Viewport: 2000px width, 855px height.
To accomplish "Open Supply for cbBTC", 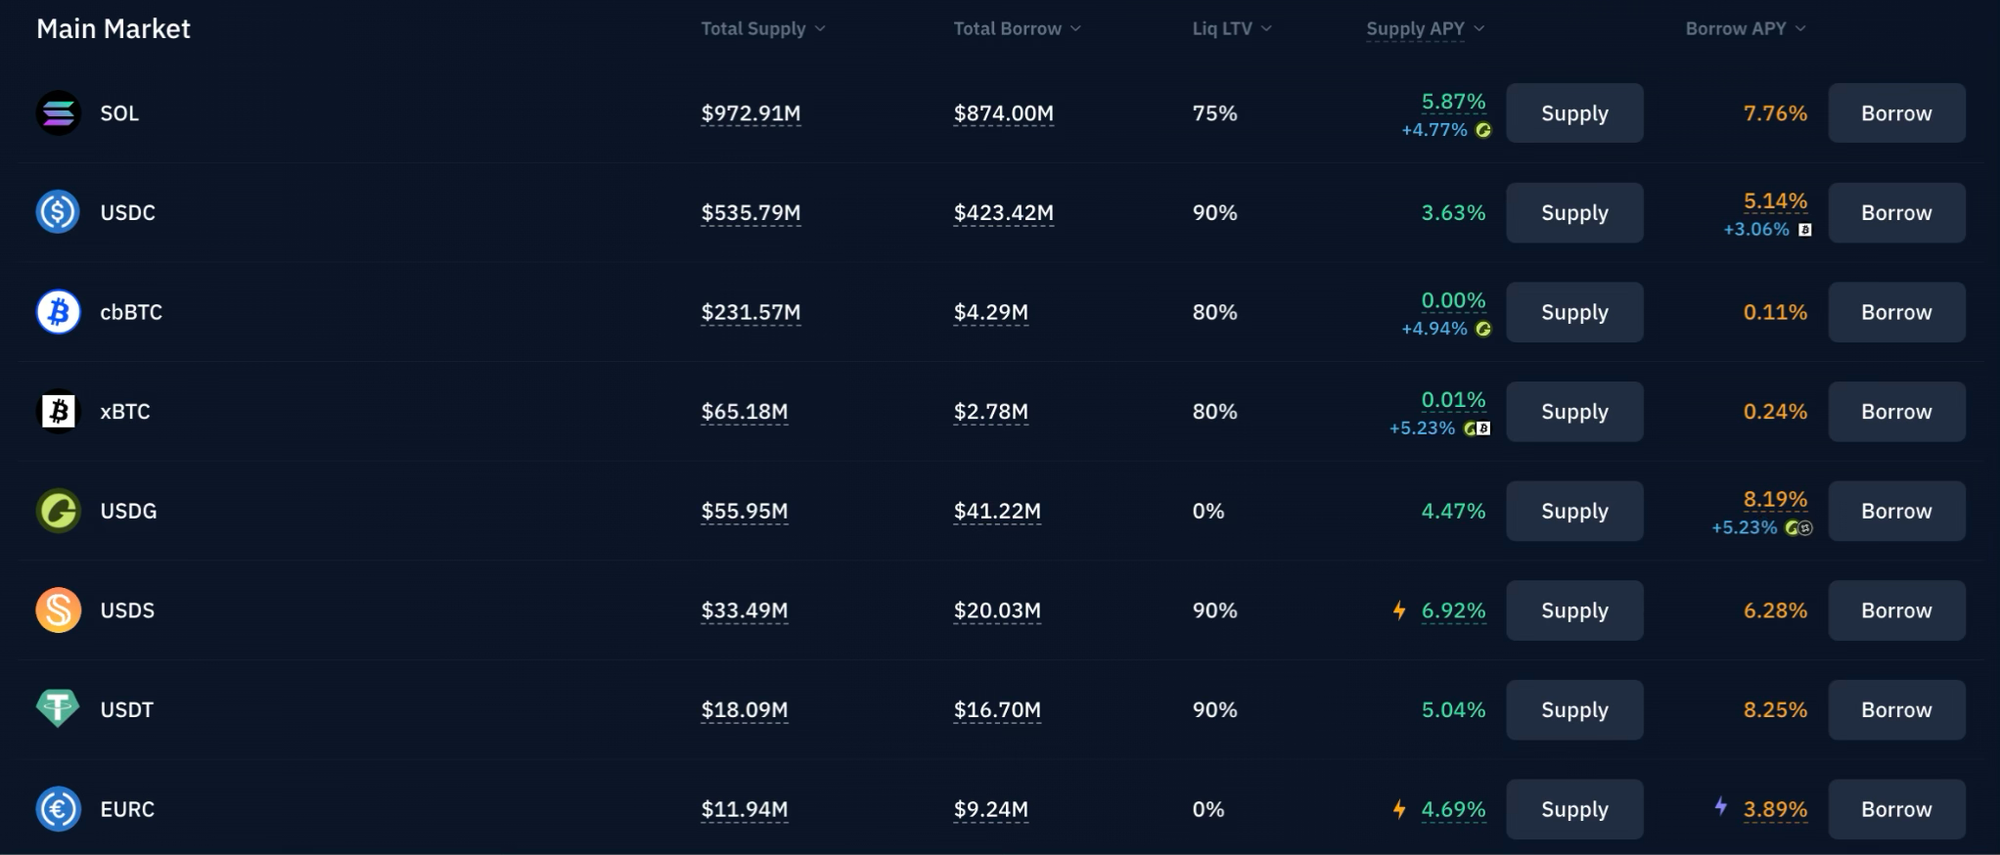I will click(1574, 312).
